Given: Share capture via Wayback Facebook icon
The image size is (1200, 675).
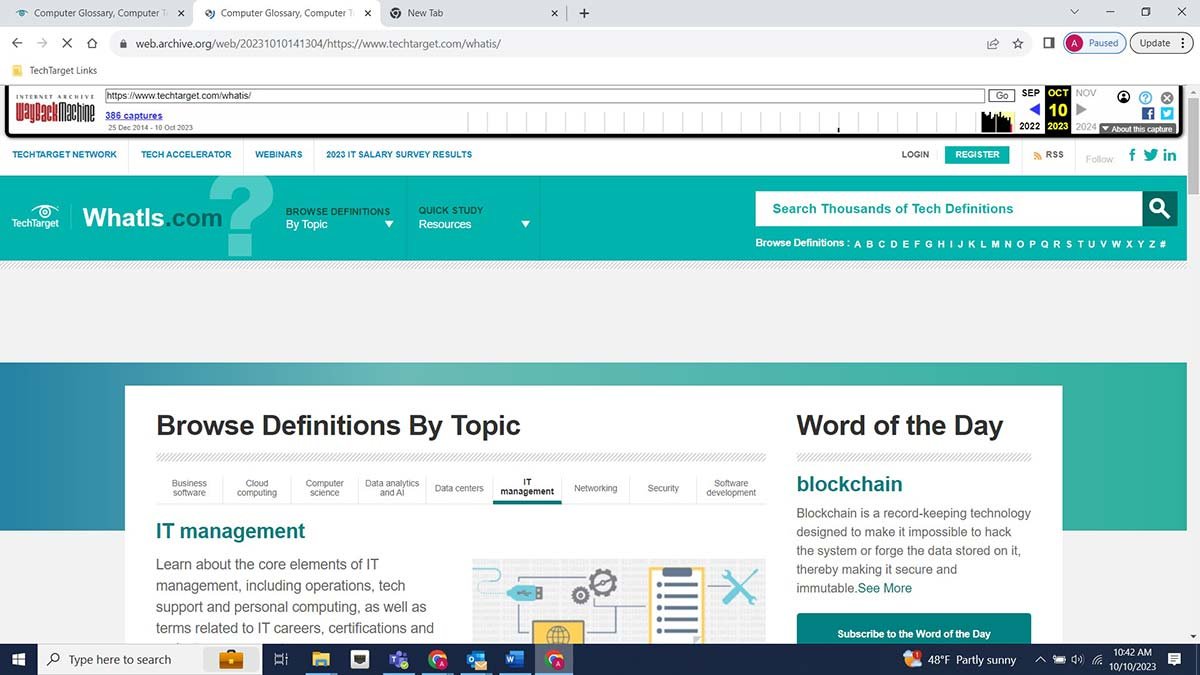Looking at the screenshot, I should (1148, 114).
